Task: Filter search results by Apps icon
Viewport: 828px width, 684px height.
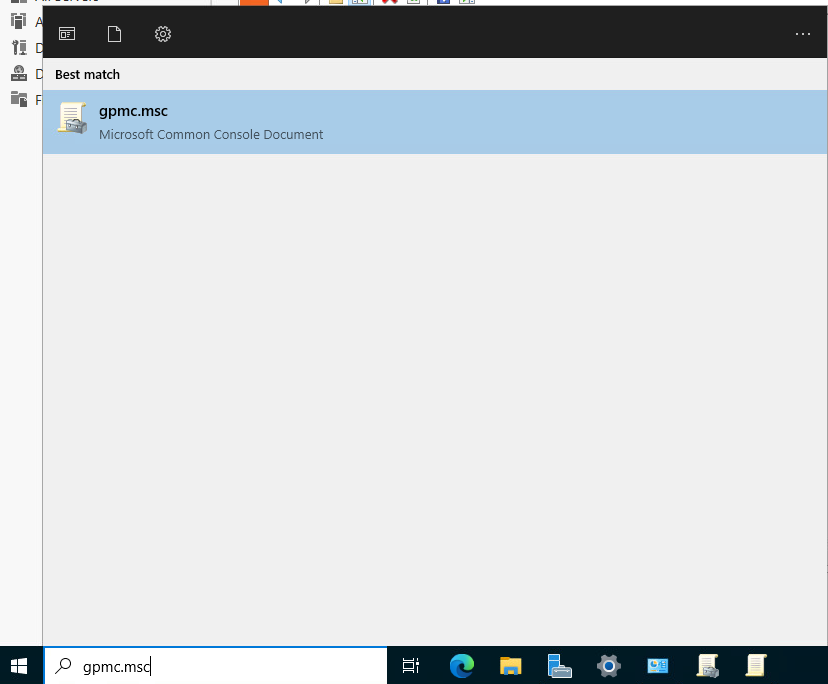Action: [x=67, y=34]
